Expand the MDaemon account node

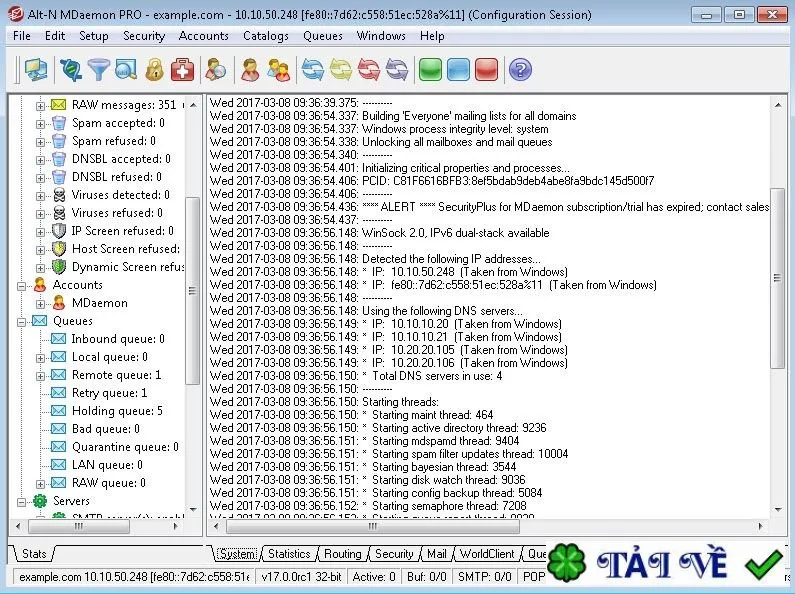(x=40, y=304)
